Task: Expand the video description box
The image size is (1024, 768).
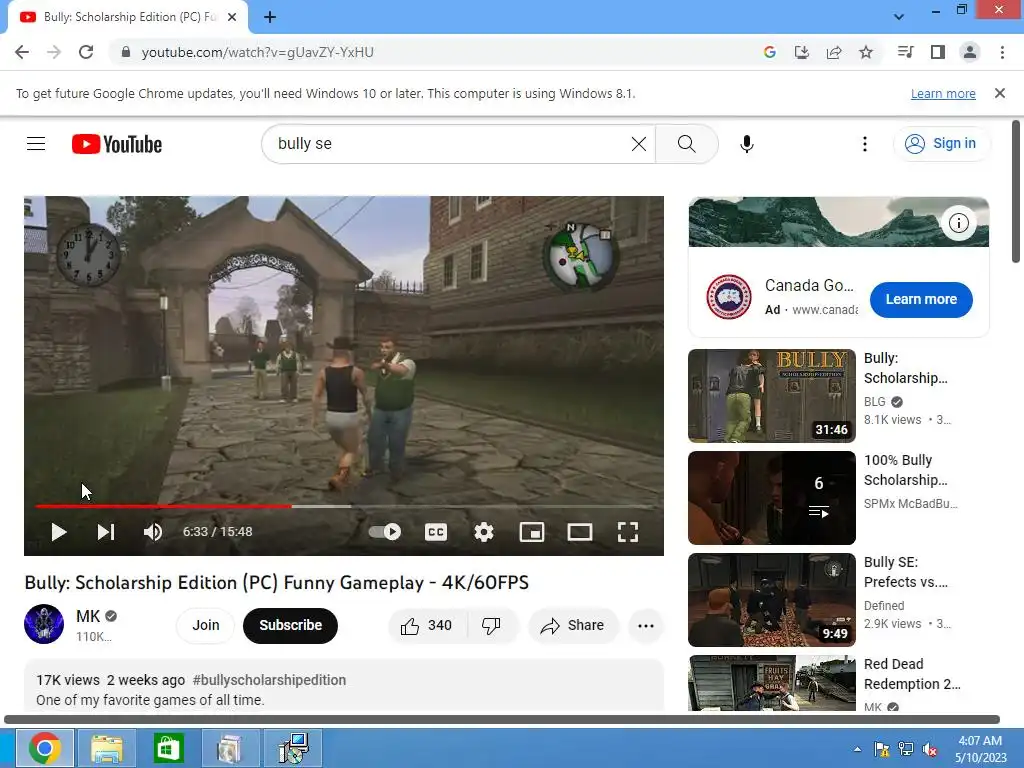Action: 344,686
